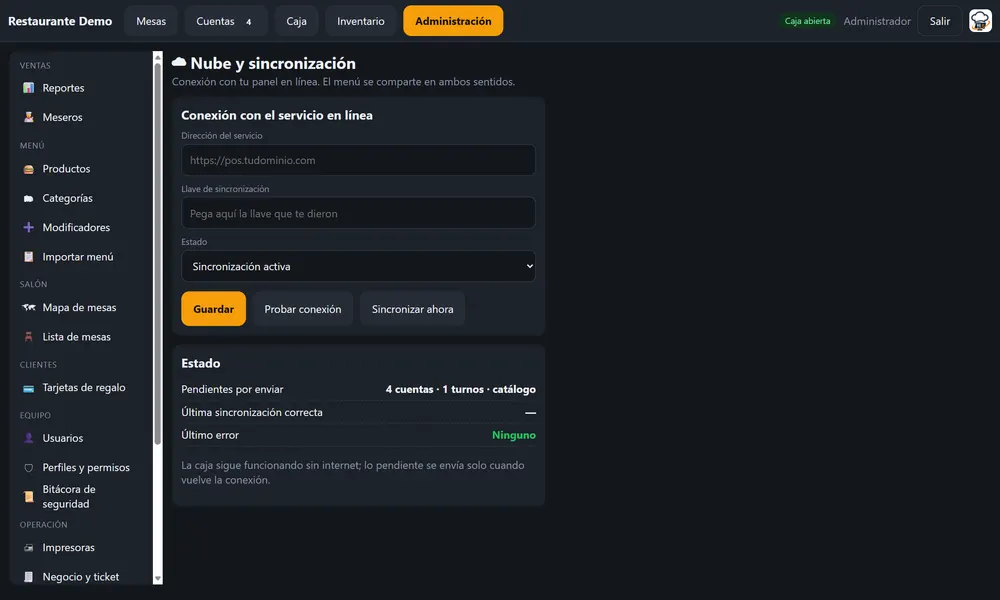Go to Usuarios page
This screenshot has height=600, width=1000.
coord(80,438)
